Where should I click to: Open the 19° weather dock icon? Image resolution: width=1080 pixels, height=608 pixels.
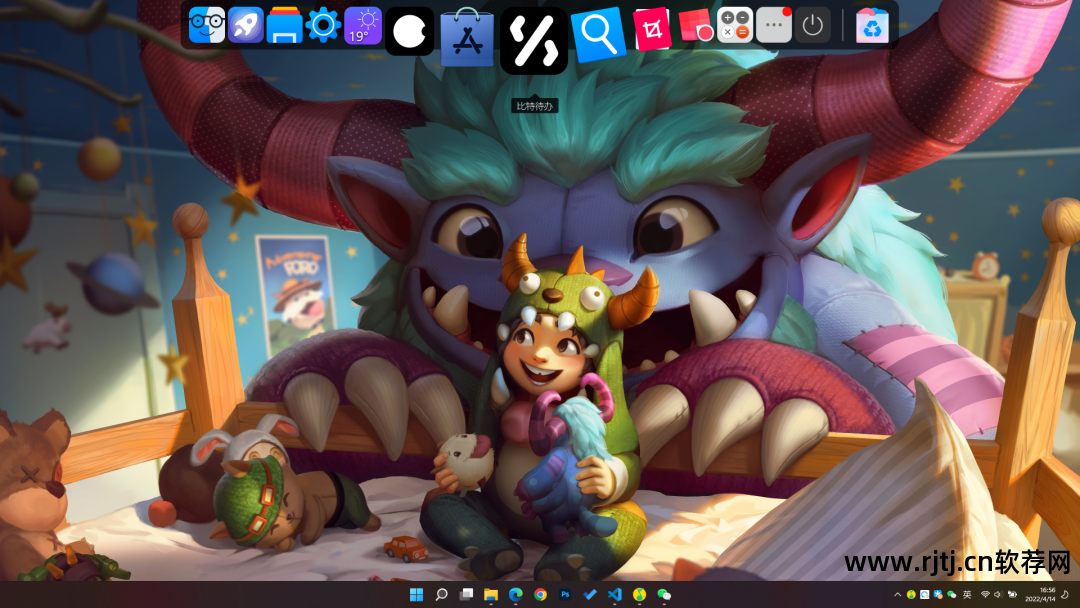(363, 25)
